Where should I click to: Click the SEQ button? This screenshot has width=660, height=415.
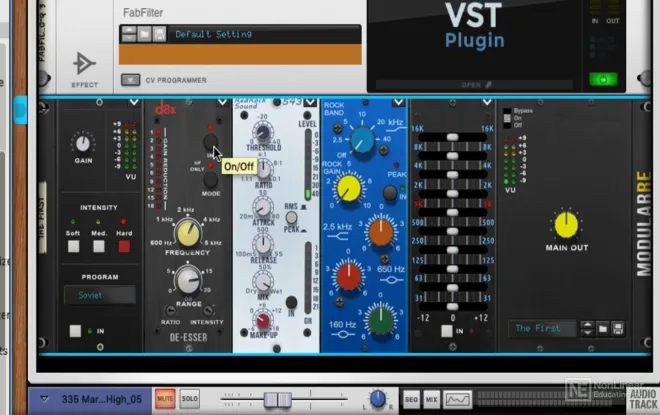pos(411,399)
